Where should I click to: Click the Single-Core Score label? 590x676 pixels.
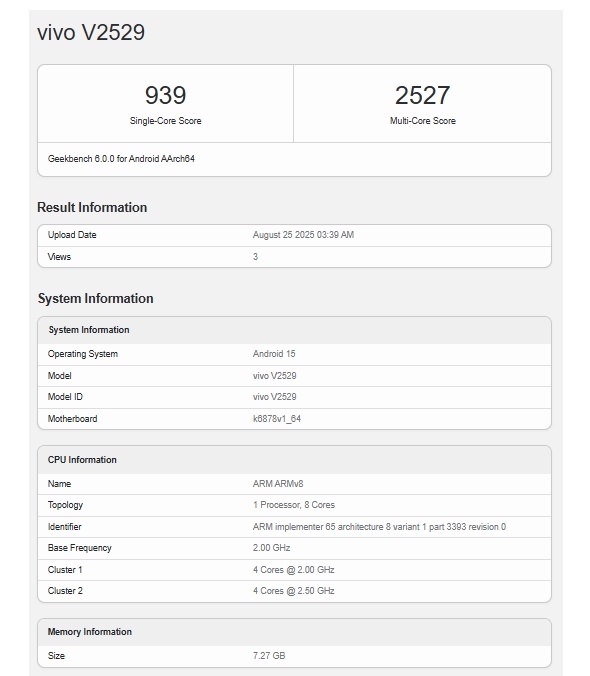click(x=165, y=121)
